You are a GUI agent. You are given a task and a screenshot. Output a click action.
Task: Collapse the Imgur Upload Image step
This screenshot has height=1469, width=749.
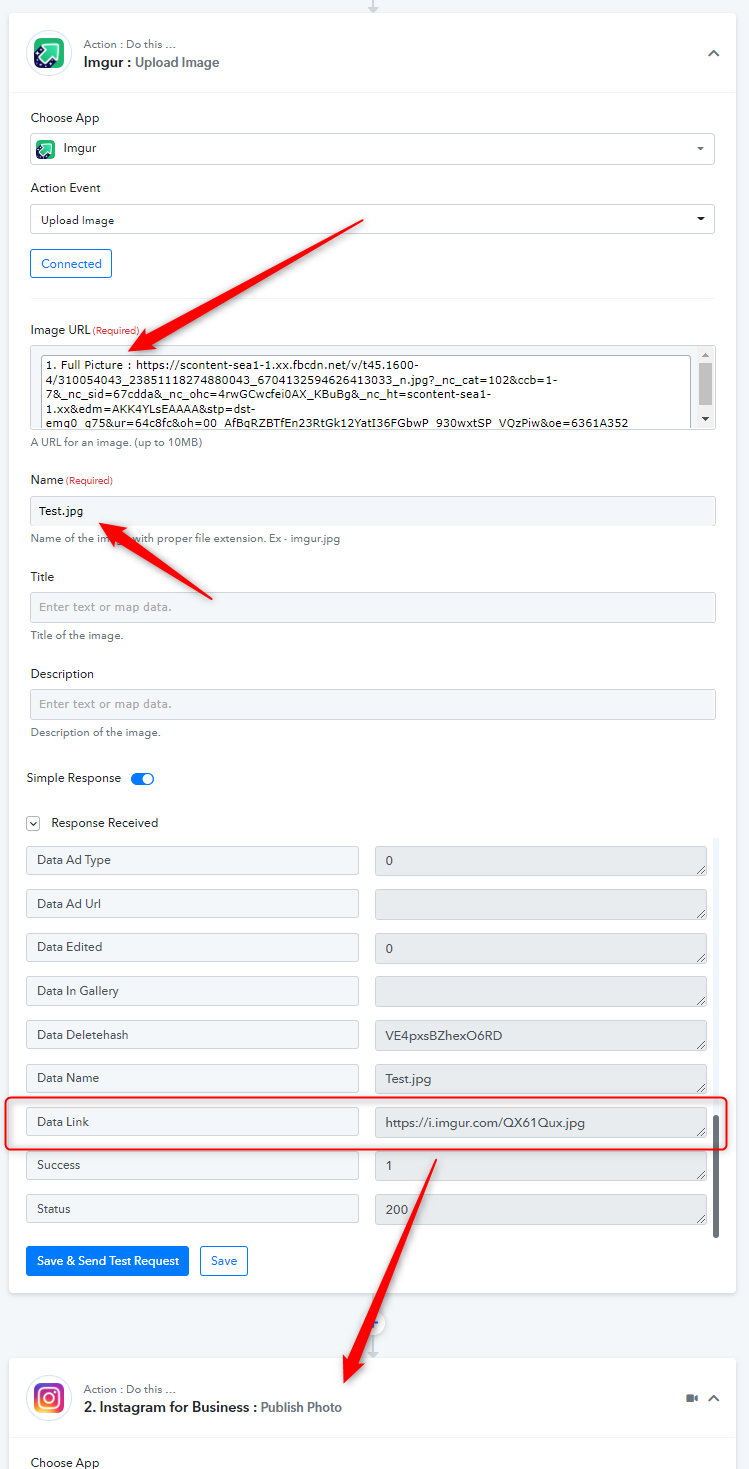coord(713,53)
